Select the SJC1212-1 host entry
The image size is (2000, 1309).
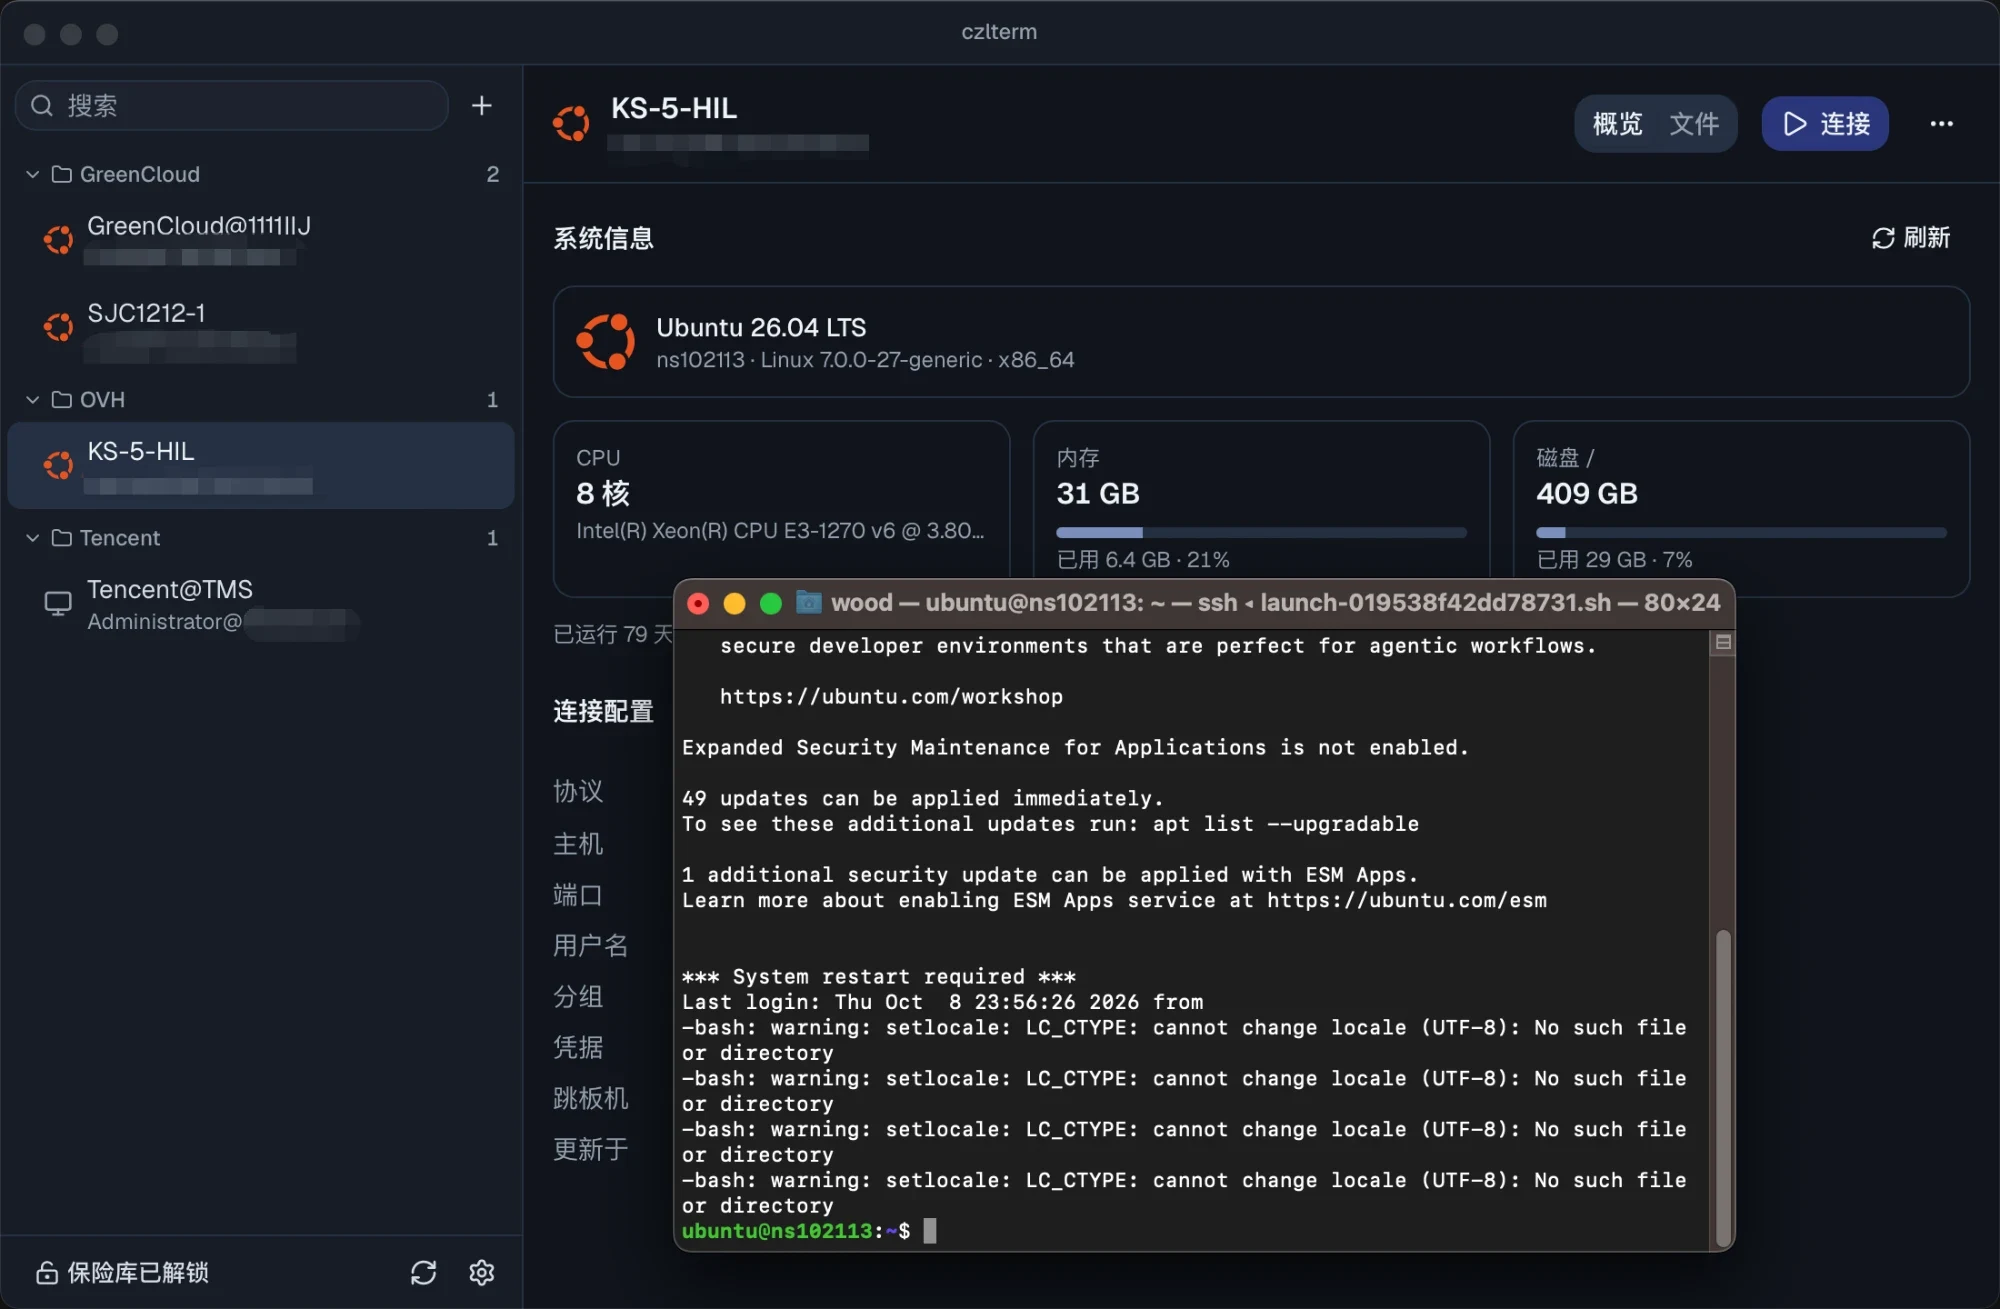(261, 330)
